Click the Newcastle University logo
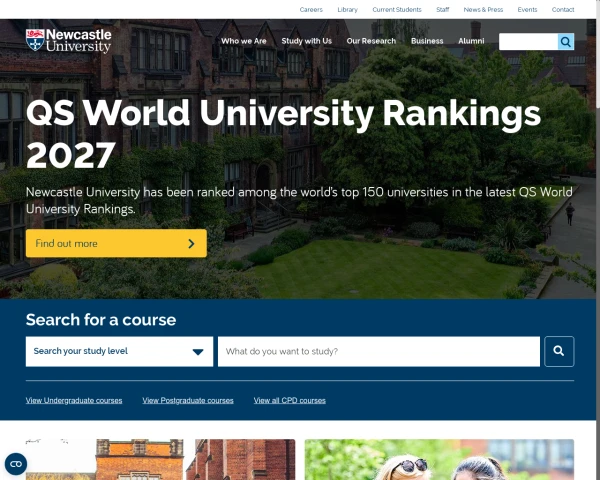This screenshot has width=600, height=480. 69,41
